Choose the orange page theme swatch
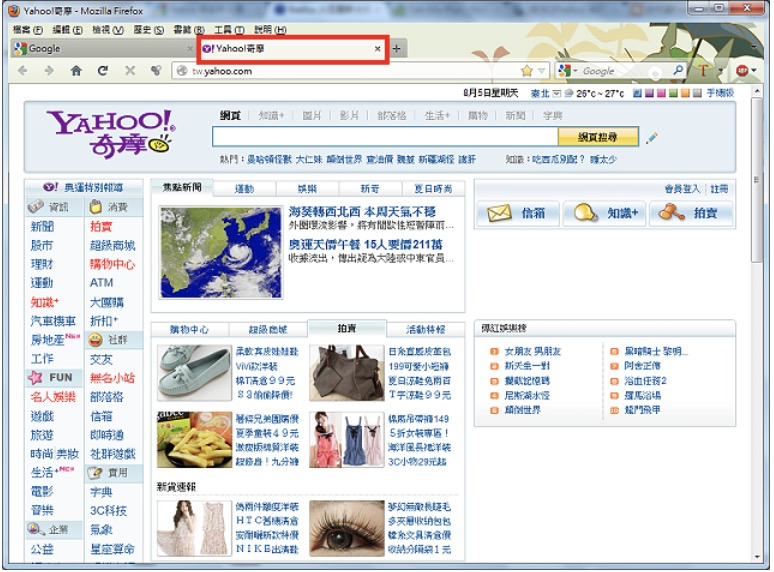This screenshot has height=572, width=774. (685, 93)
